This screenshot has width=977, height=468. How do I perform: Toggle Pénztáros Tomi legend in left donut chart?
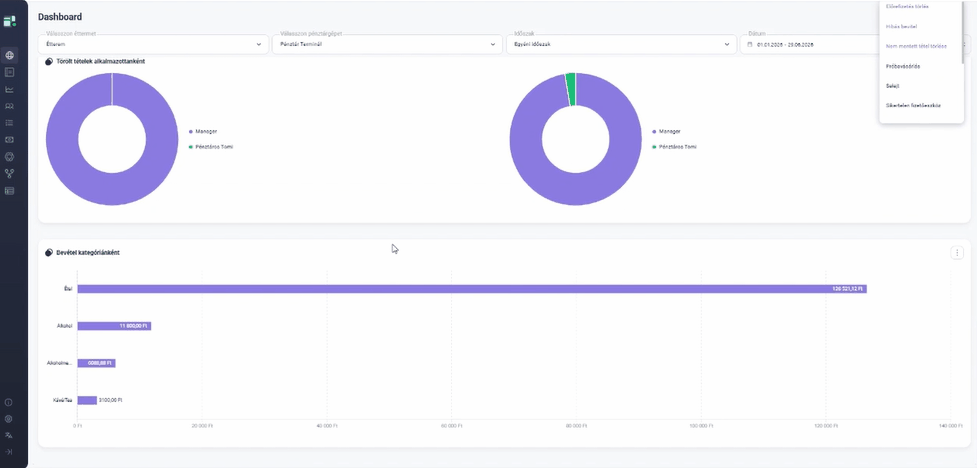click(211, 147)
